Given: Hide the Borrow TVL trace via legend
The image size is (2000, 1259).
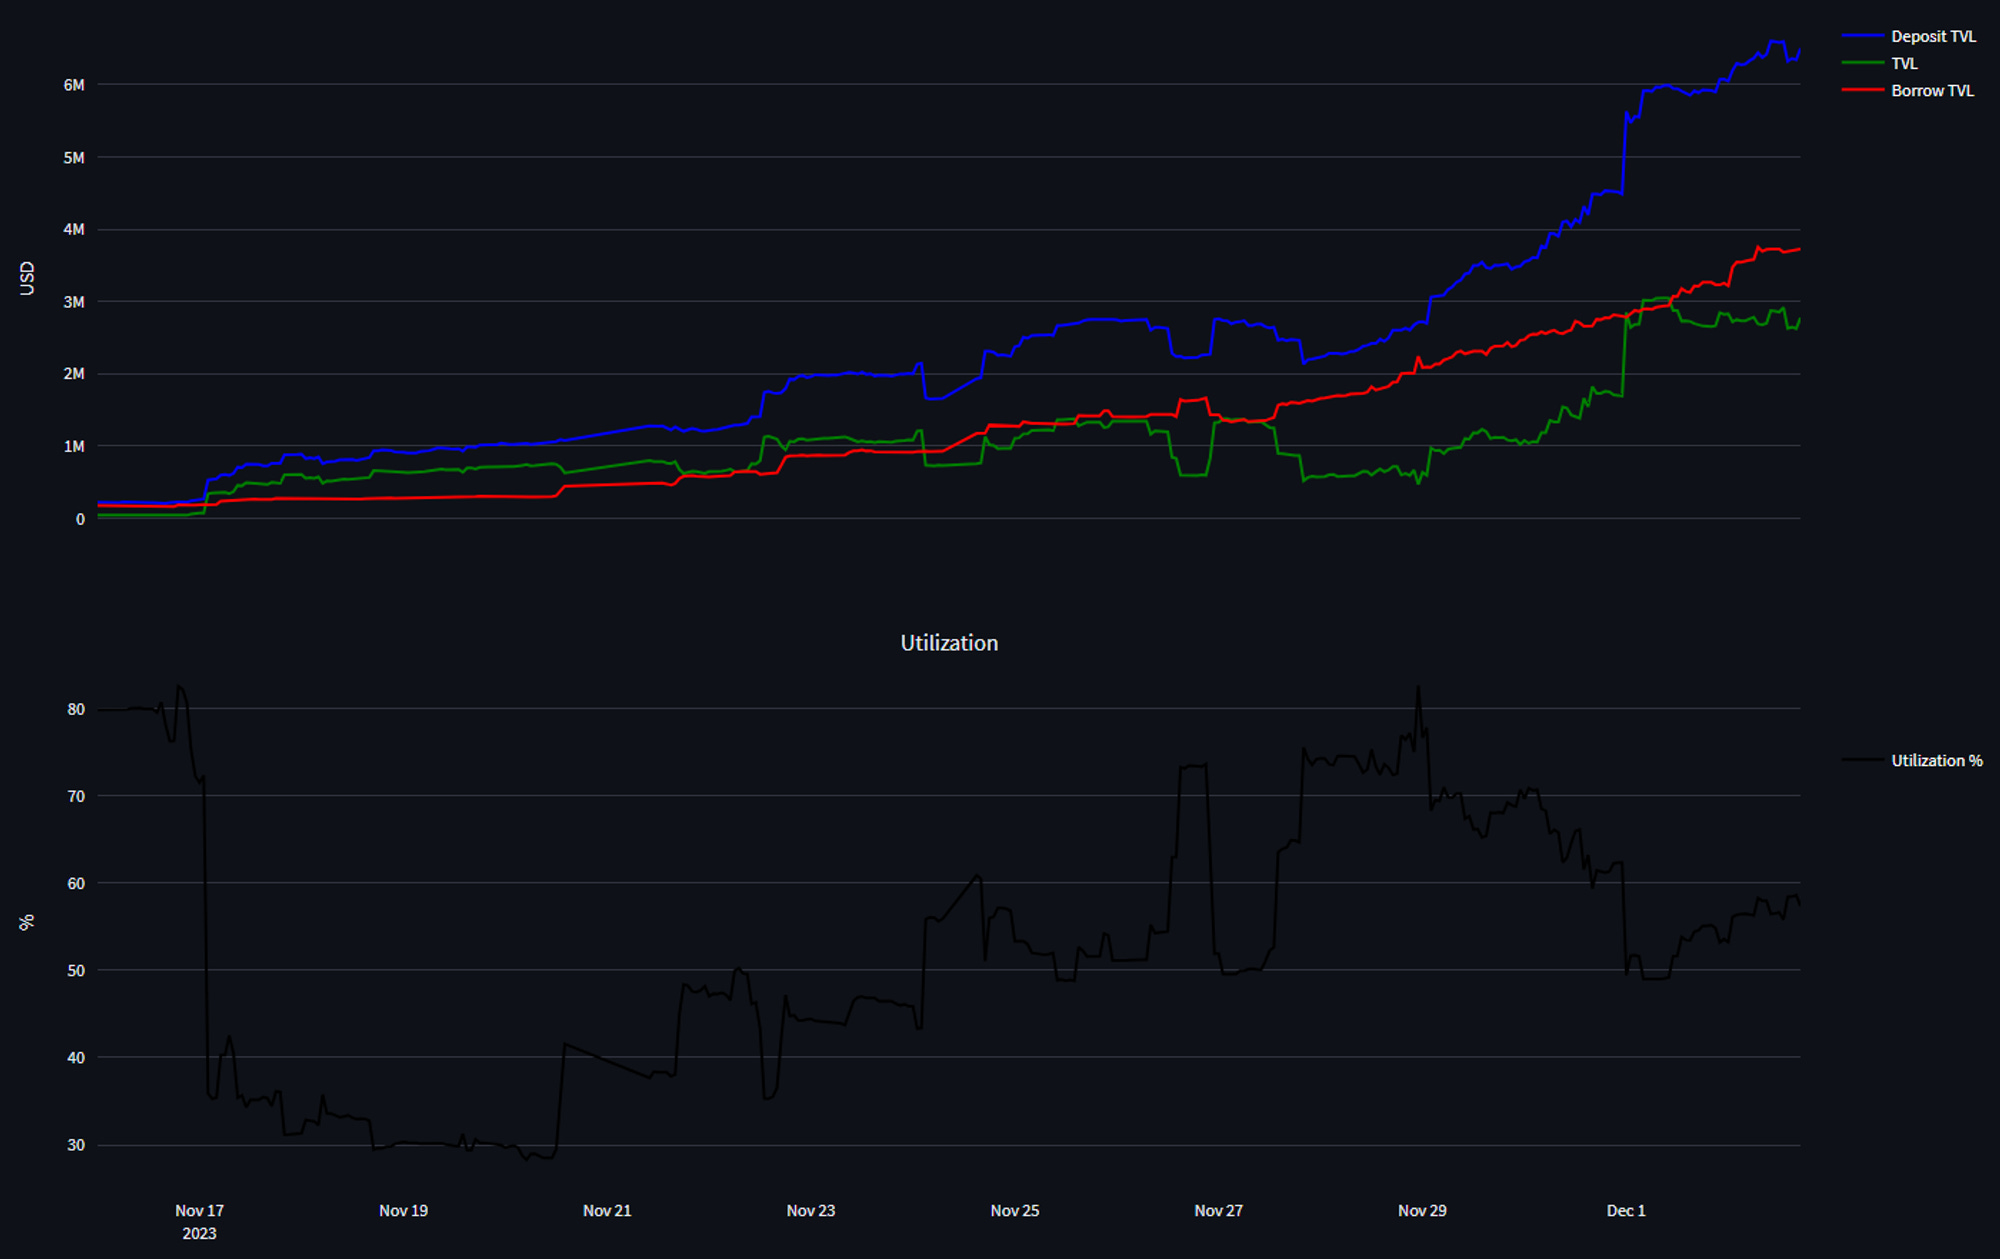Looking at the screenshot, I should pos(1931,90).
